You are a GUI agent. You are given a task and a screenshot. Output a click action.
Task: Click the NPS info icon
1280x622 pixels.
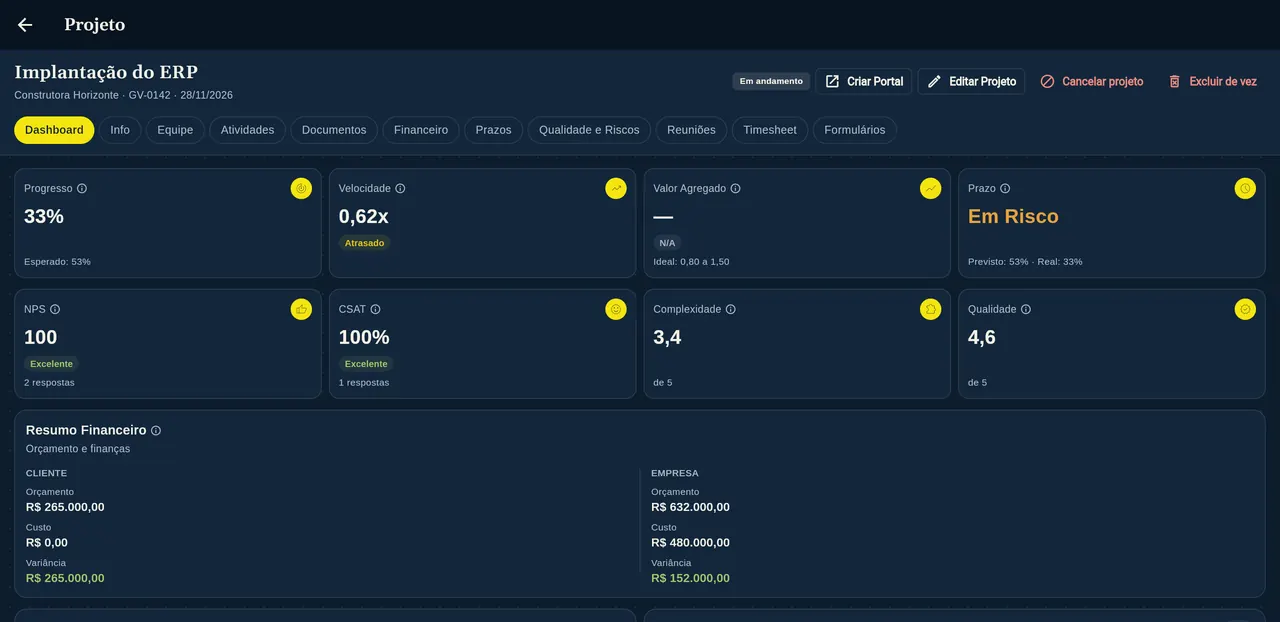pos(55,309)
